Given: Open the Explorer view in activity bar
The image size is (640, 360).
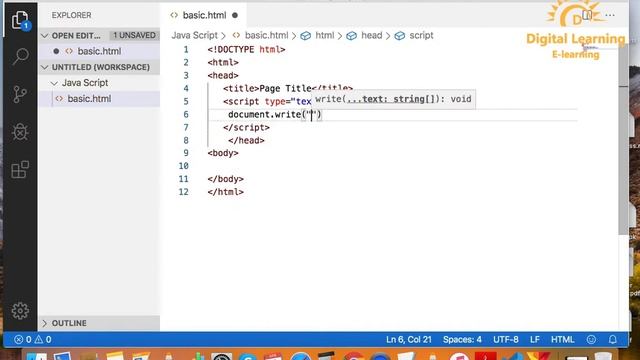Looking at the screenshot, I should pos(20,20).
